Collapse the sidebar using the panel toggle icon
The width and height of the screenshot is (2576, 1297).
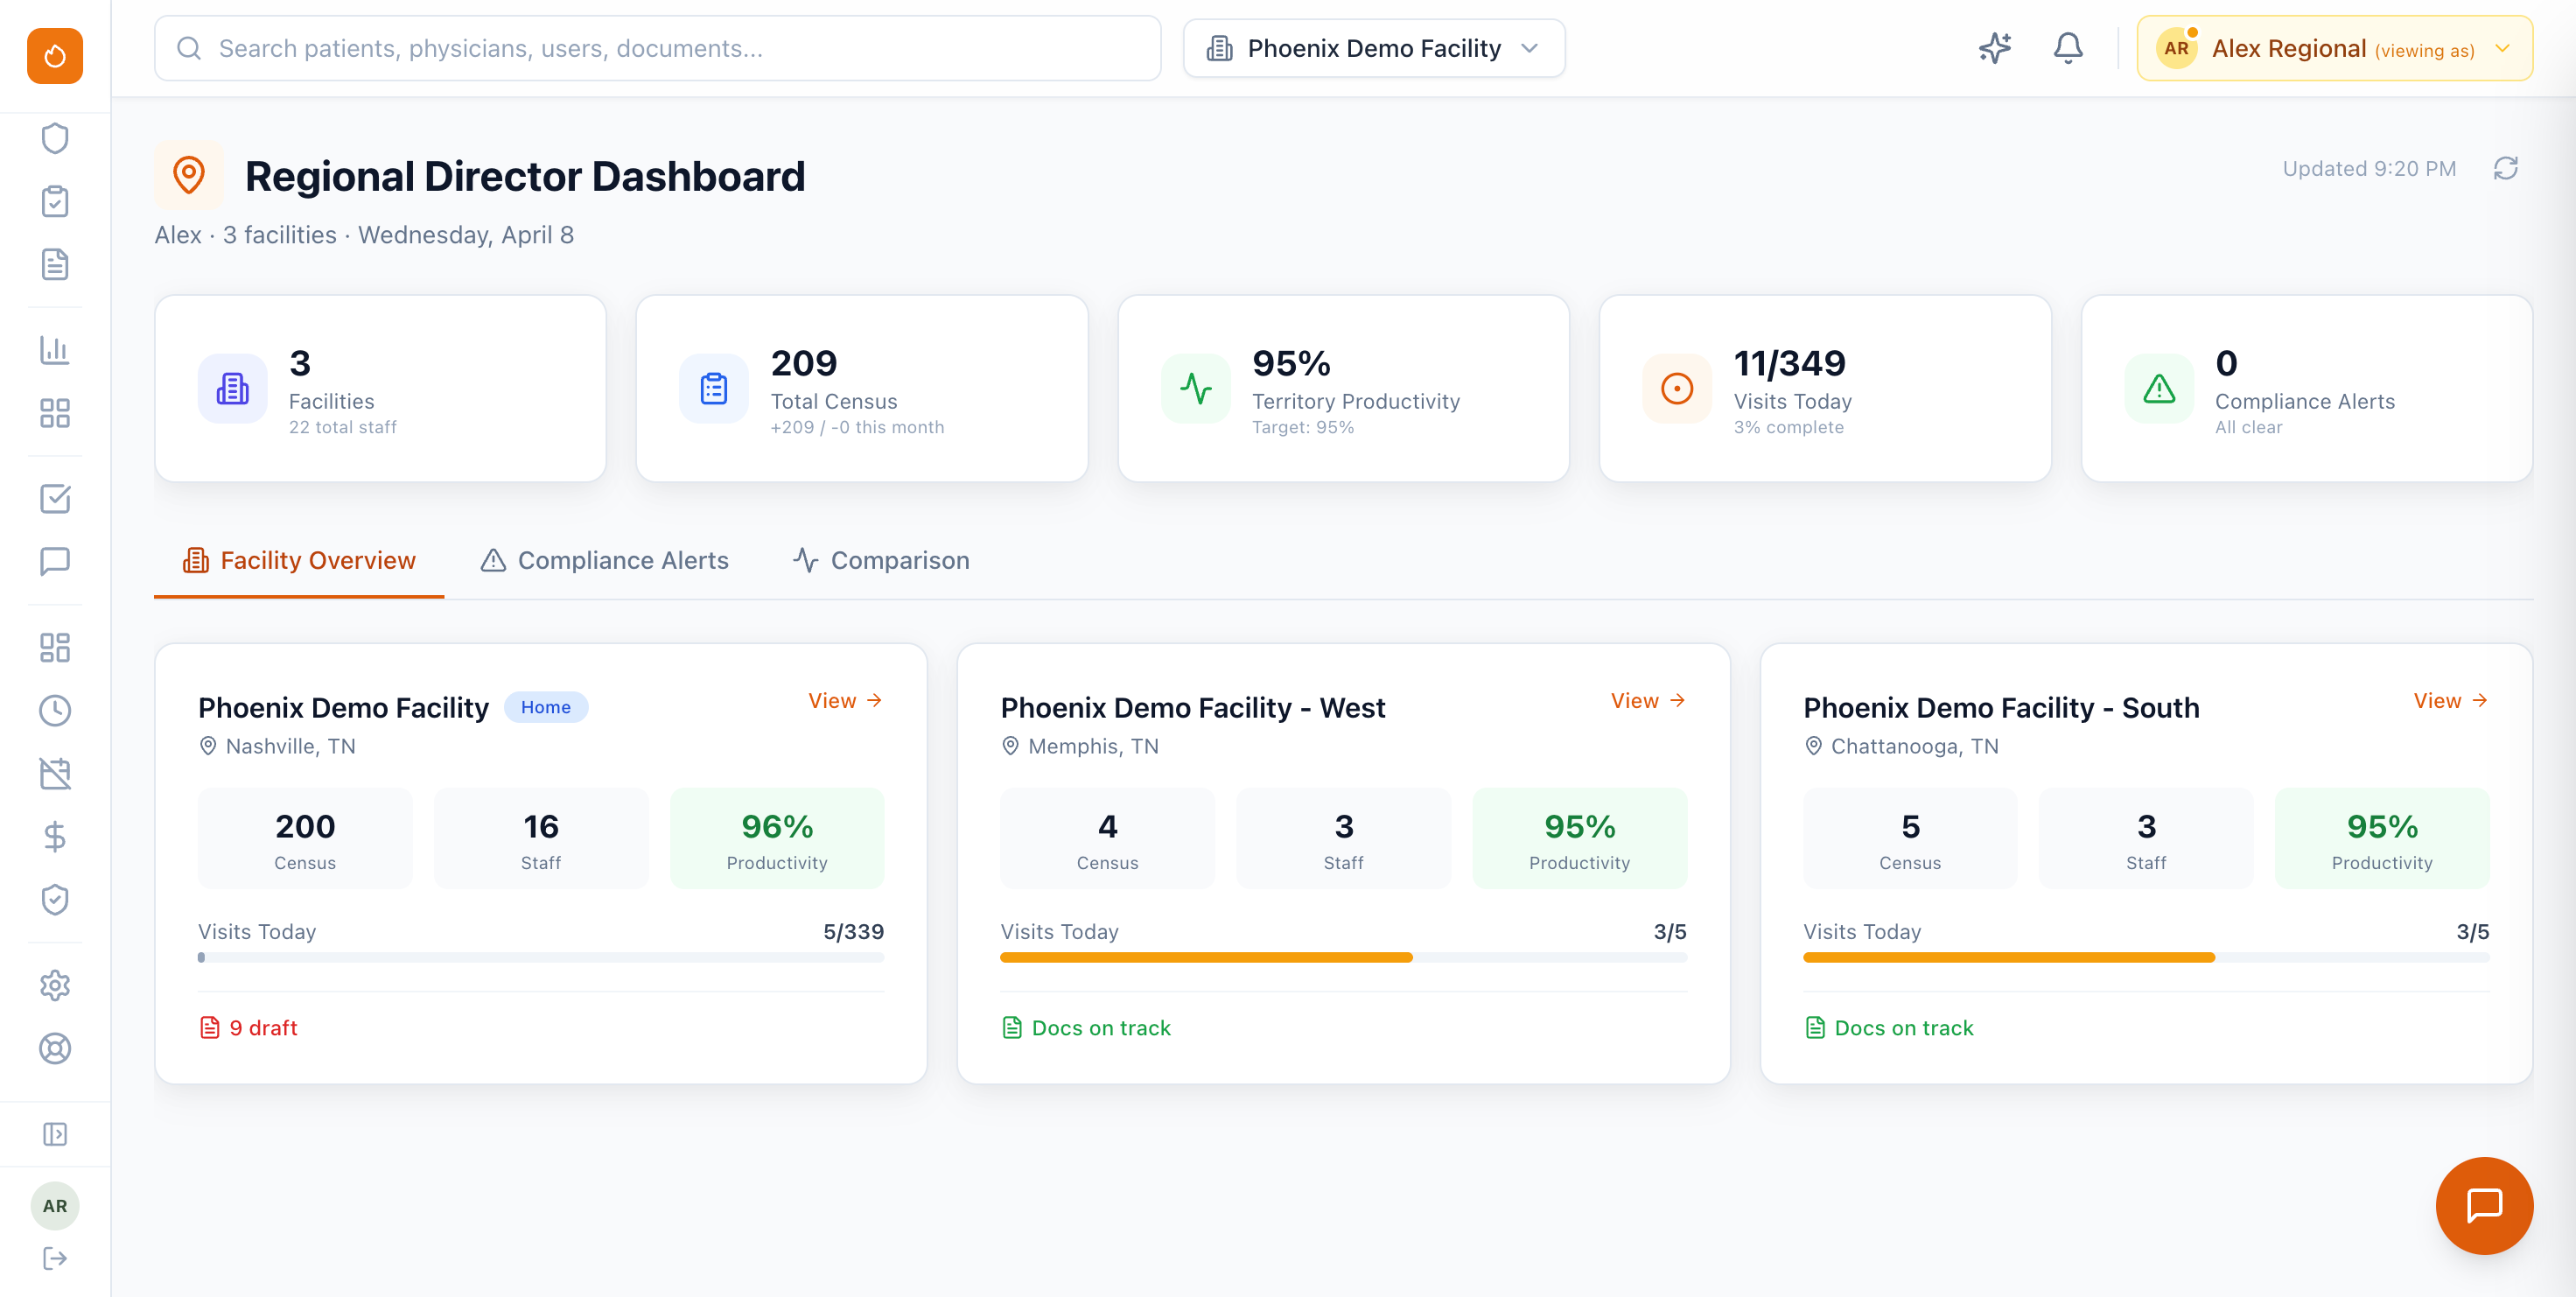[x=55, y=1133]
